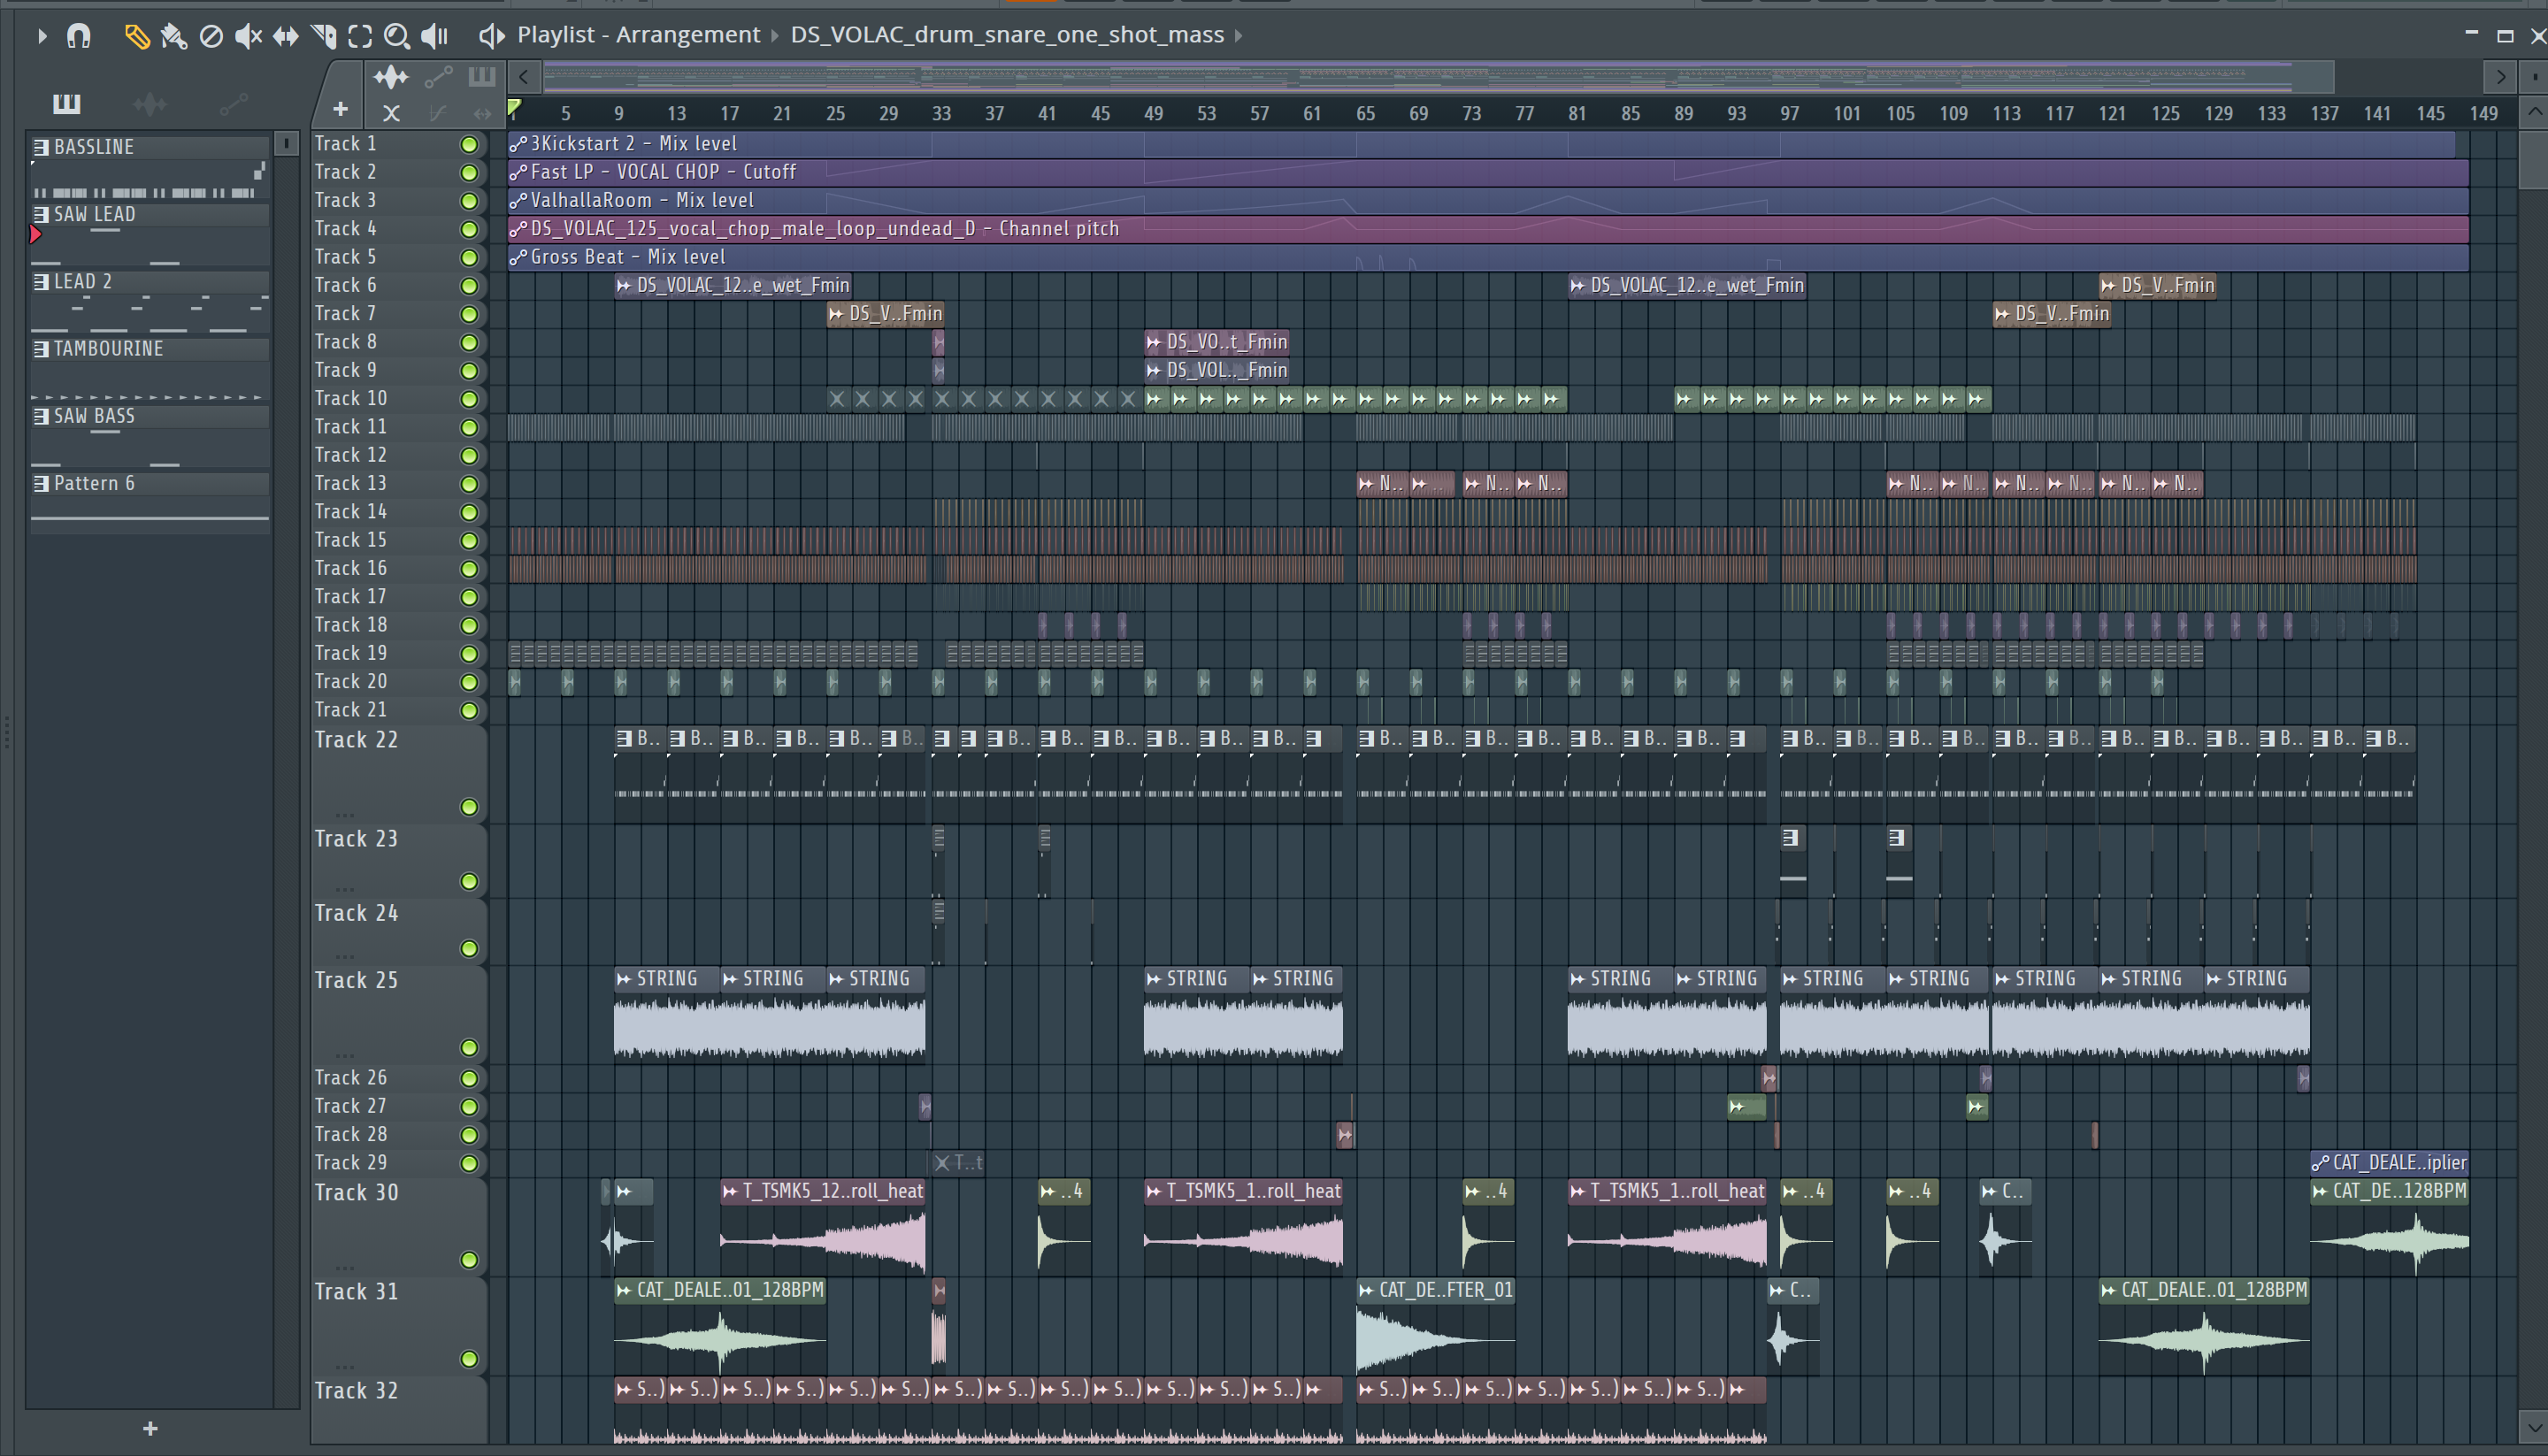
Task: Click the Track 7 label
Action: point(345,314)
